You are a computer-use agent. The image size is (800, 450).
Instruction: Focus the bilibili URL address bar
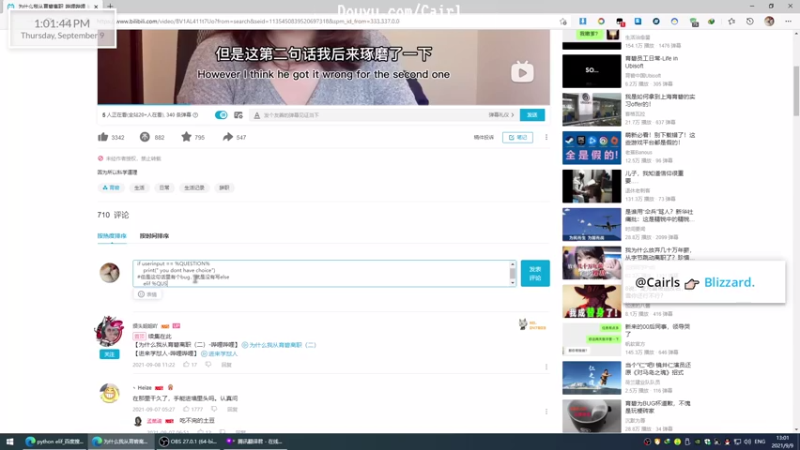point(327,21)
